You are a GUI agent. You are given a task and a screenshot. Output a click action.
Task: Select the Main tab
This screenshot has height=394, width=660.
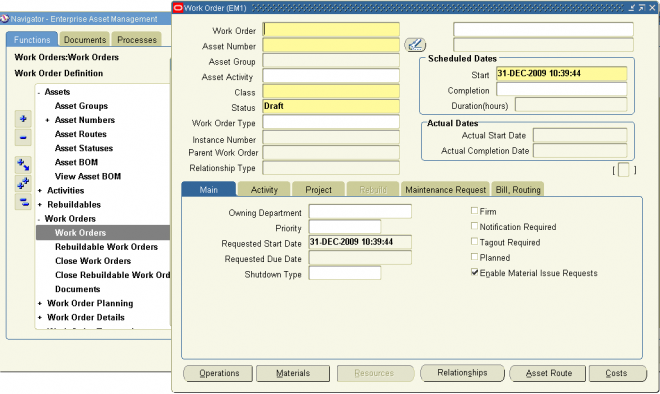click(209, 189)
